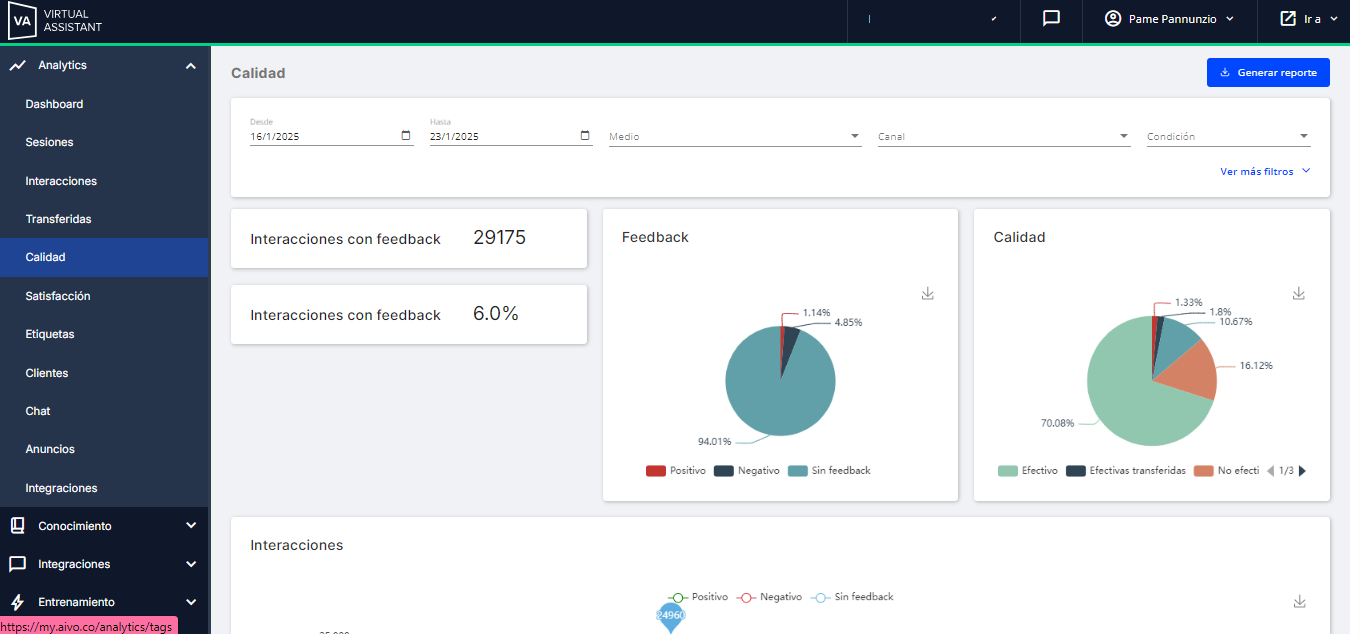Expand Ver más filtros link
1359x642 pixels.
point(1264,172)
